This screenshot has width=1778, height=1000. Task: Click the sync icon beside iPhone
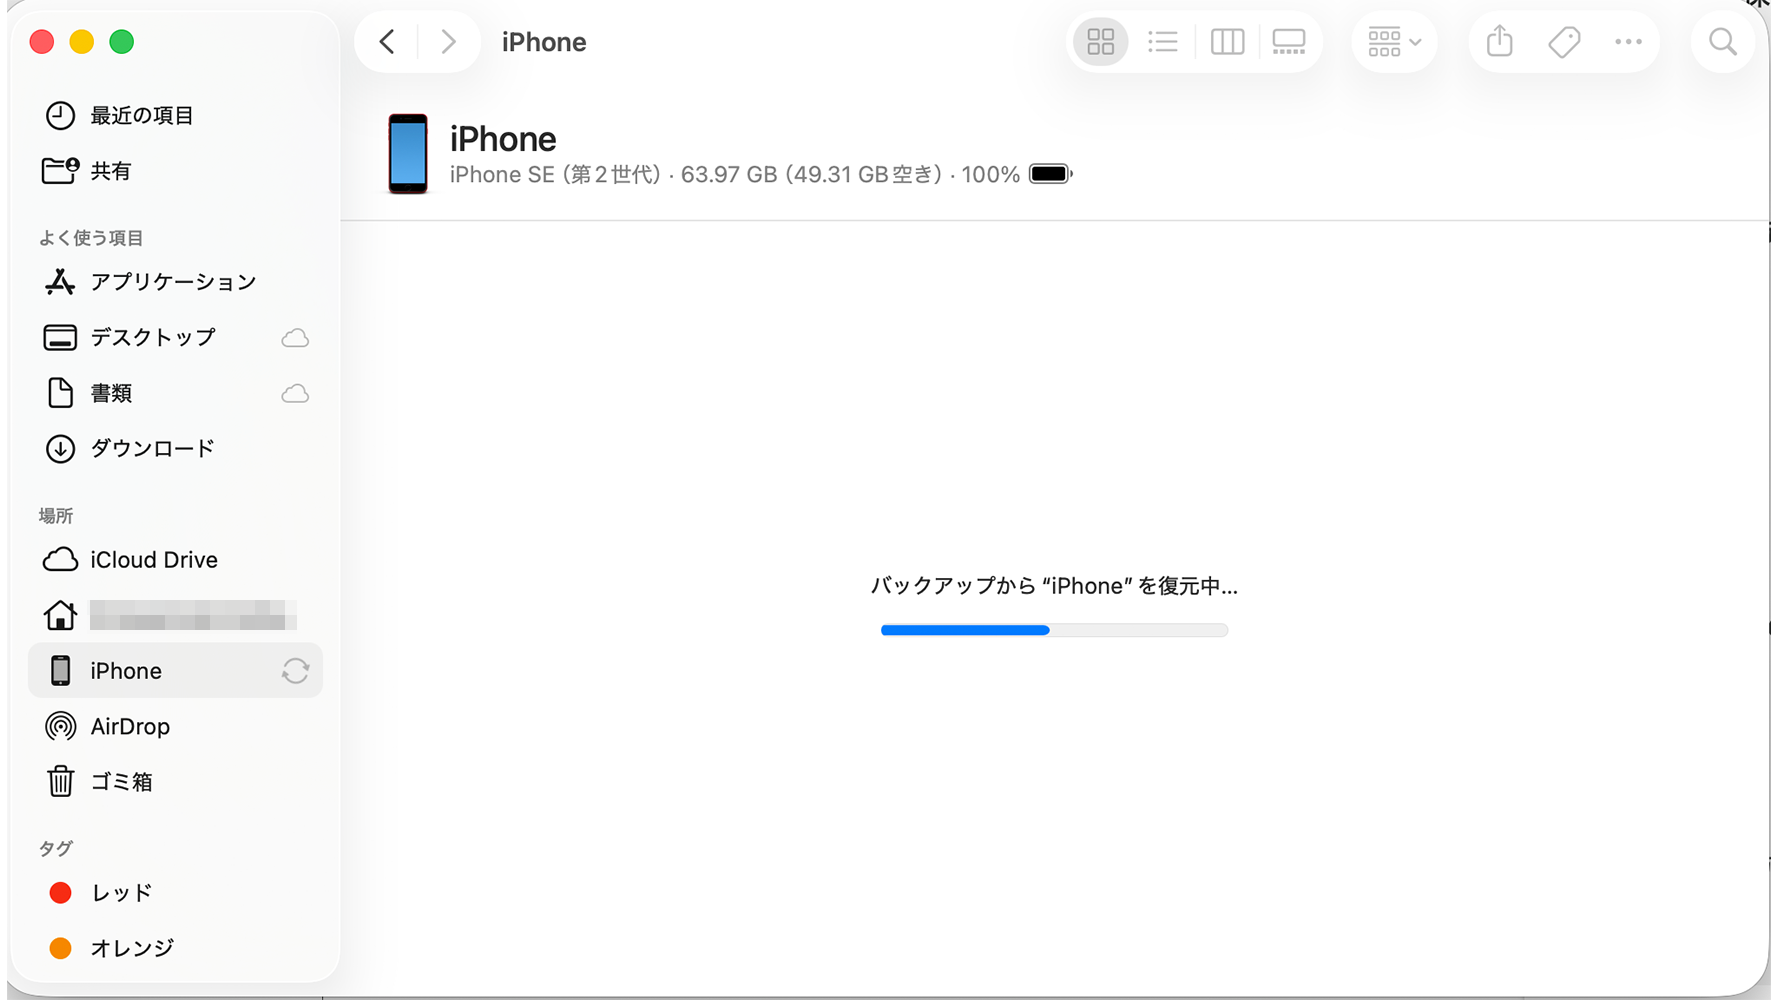pos(295,671)
